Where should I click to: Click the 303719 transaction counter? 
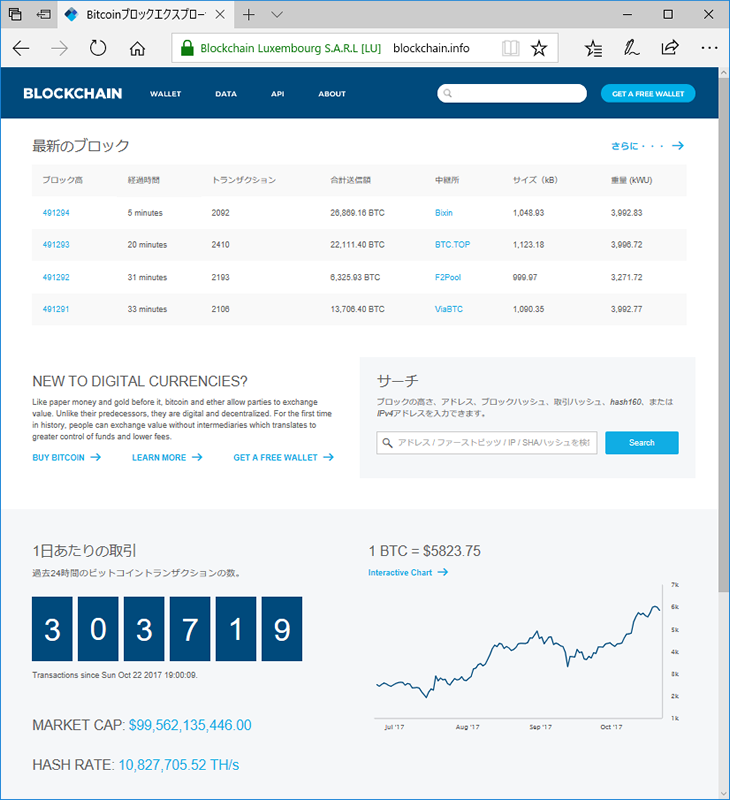167,629
